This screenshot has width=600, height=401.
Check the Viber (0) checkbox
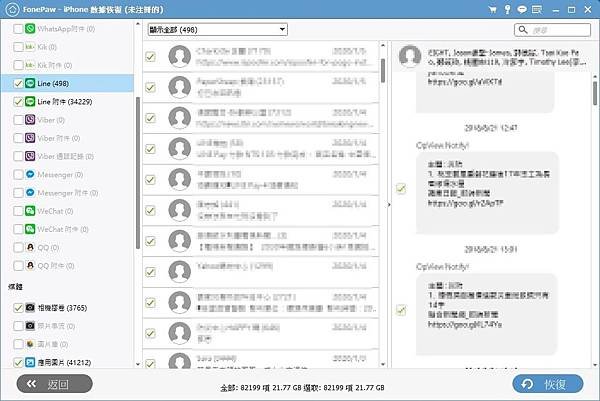(18, 120)
